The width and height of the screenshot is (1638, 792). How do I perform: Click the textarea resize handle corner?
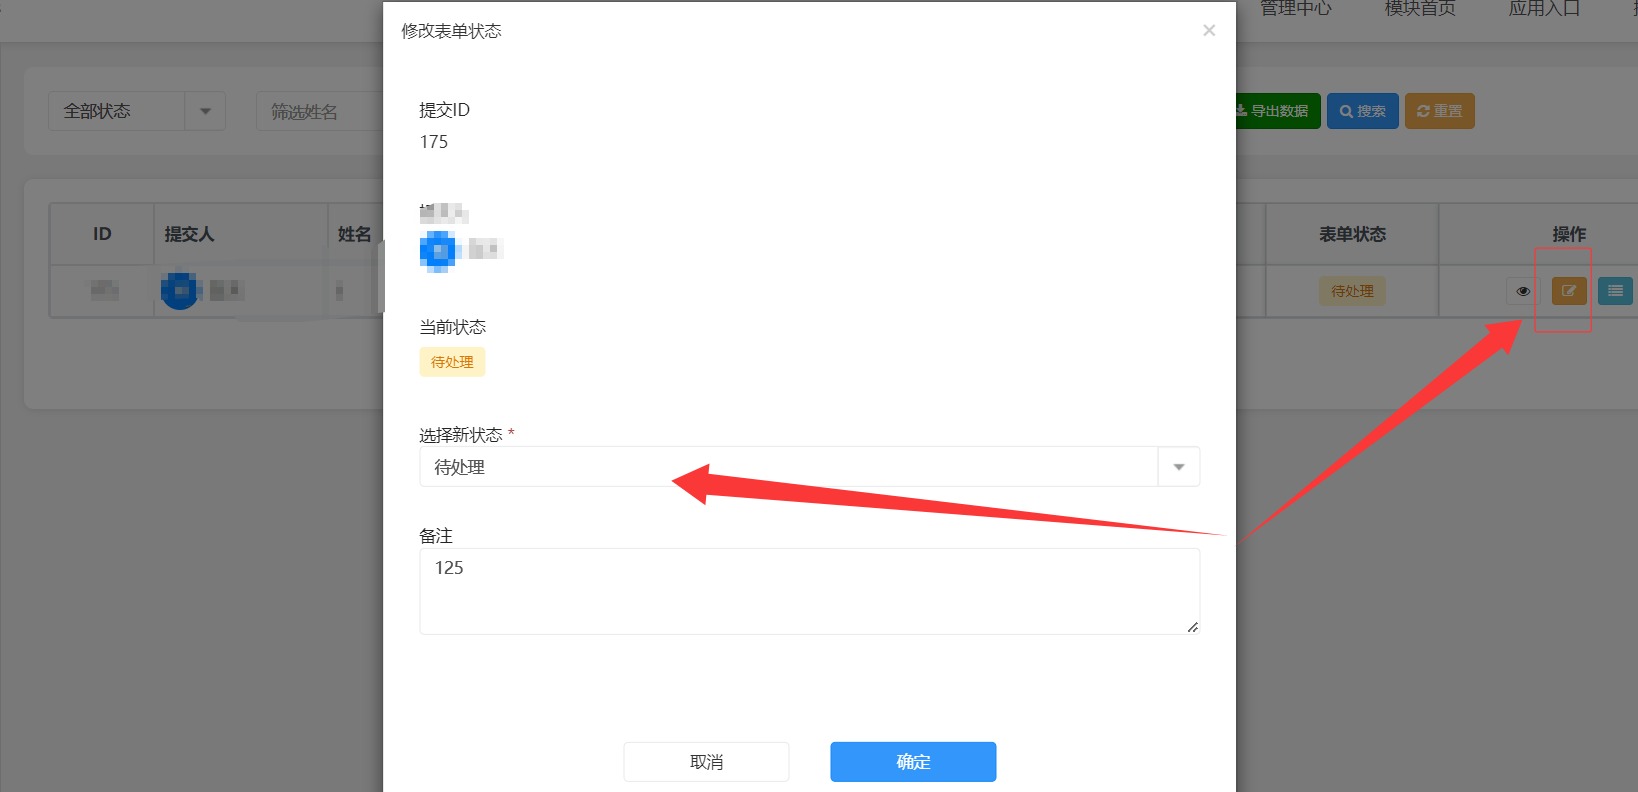(1192, 627)
